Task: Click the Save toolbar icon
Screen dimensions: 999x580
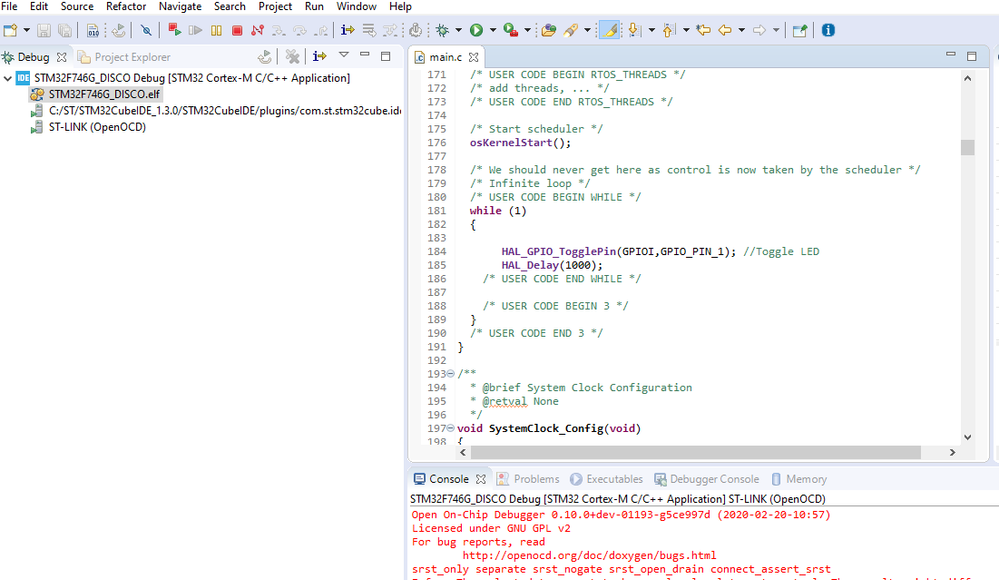Action: point(43,30)
